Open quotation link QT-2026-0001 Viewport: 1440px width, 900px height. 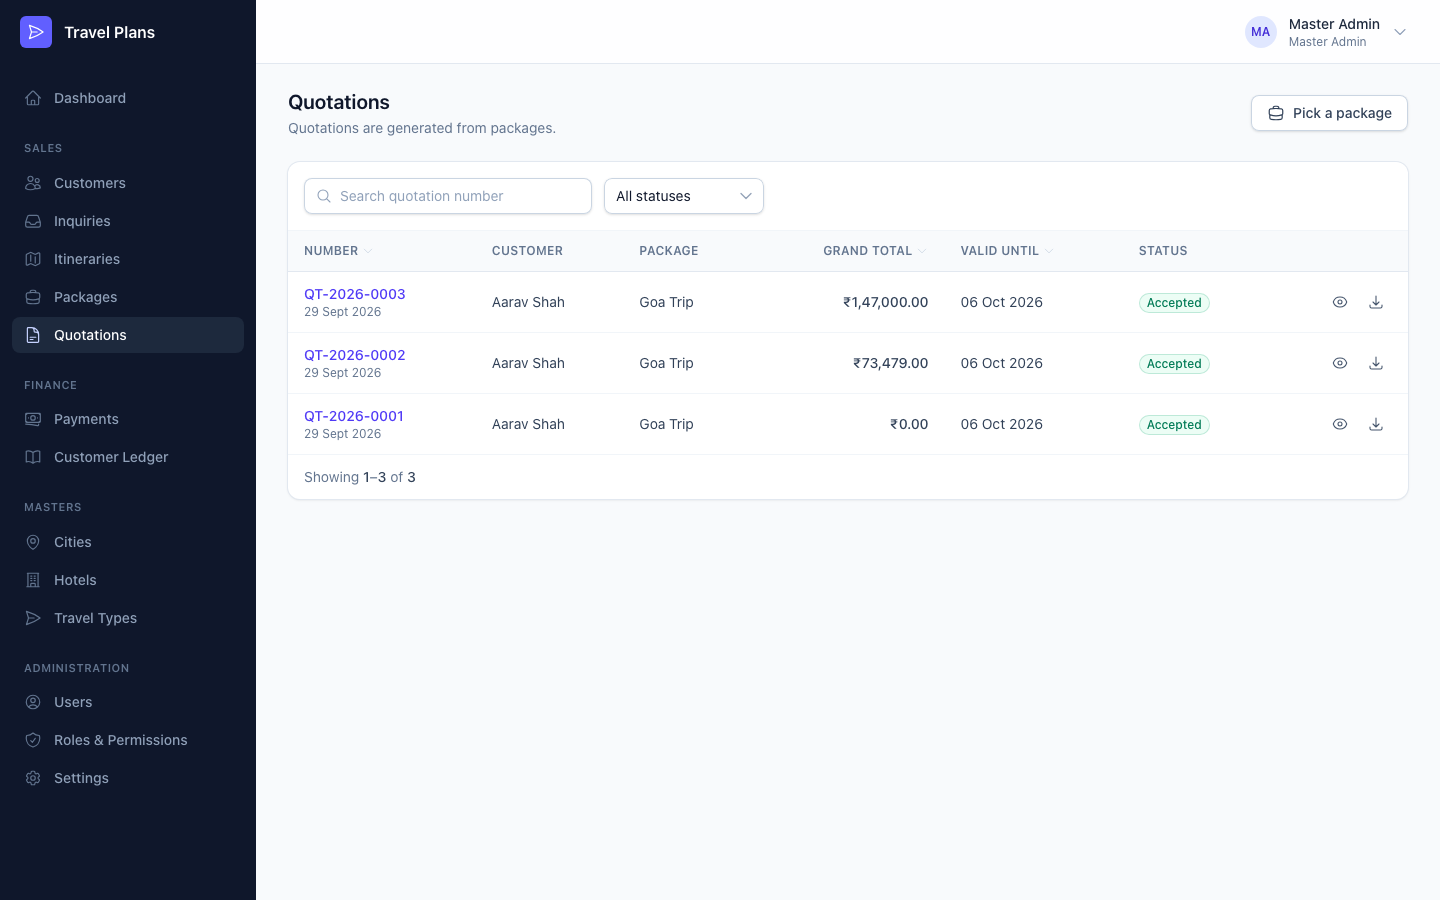tap(354, 416)
